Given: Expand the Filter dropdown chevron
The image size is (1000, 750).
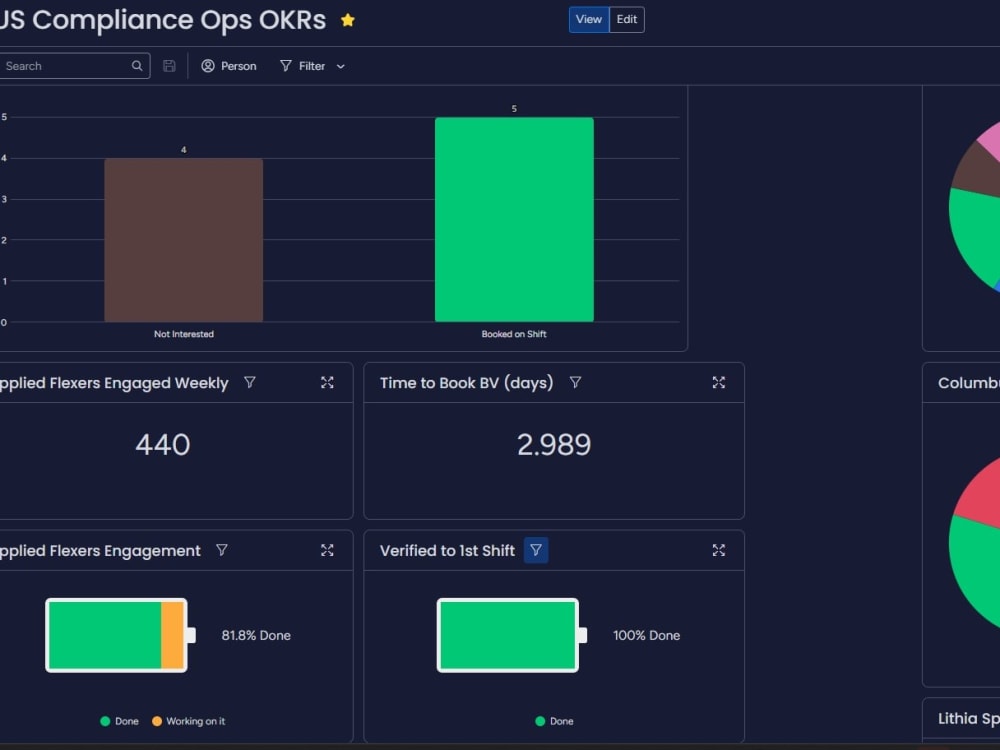Looking at the screenshot, I should 341,66.
